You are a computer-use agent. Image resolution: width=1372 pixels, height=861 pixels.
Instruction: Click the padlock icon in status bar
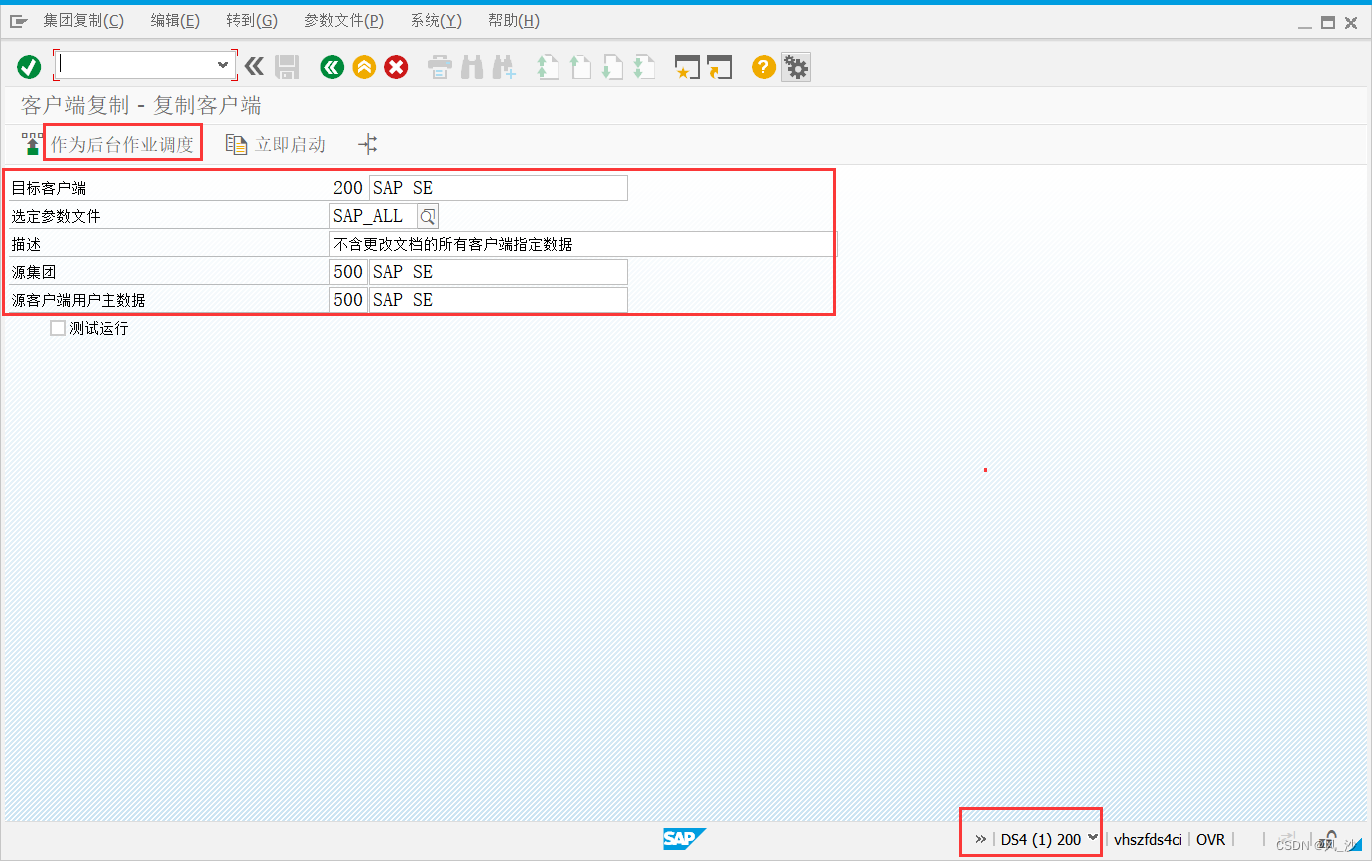click(1330, 839)
